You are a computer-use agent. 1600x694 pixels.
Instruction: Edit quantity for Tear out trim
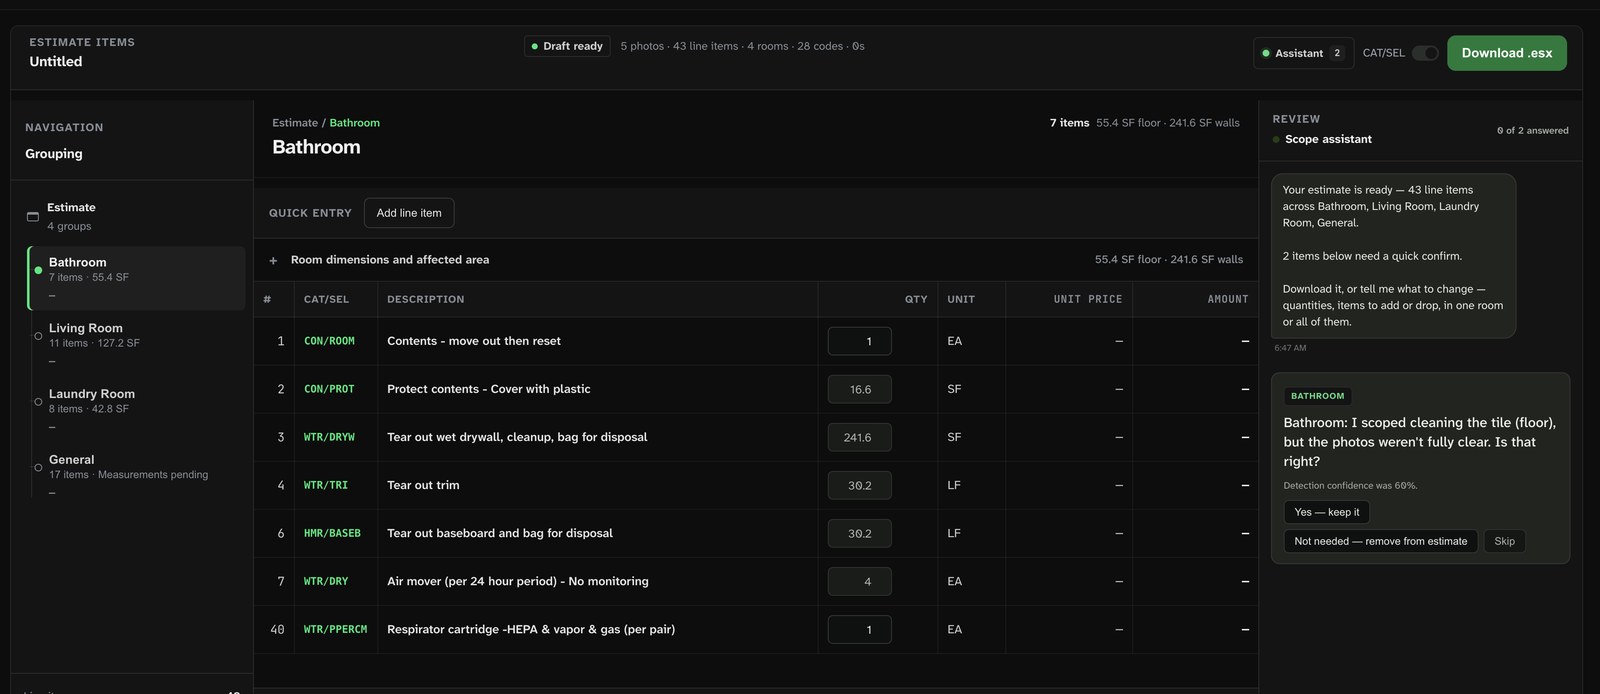pos(859,485)
